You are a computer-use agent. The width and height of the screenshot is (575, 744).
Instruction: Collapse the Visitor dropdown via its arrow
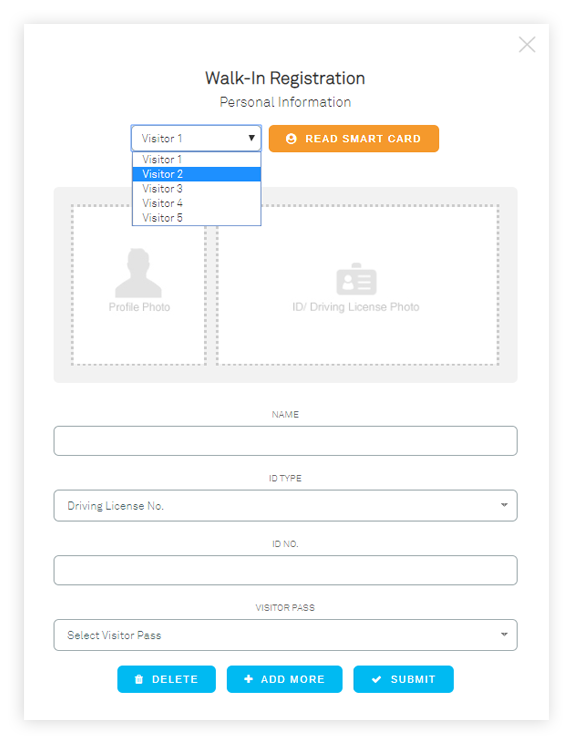[251, 138]
